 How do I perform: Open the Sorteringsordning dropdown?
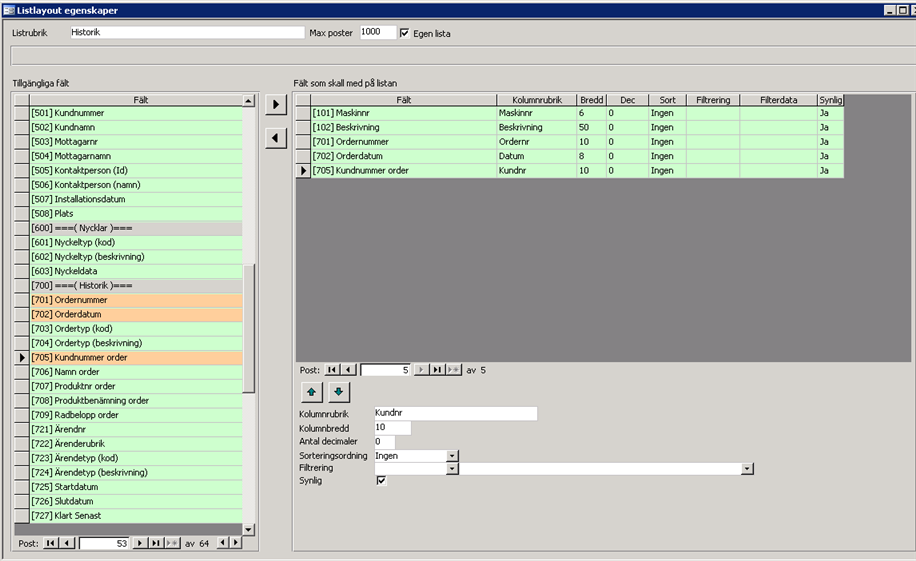point(452,455)
